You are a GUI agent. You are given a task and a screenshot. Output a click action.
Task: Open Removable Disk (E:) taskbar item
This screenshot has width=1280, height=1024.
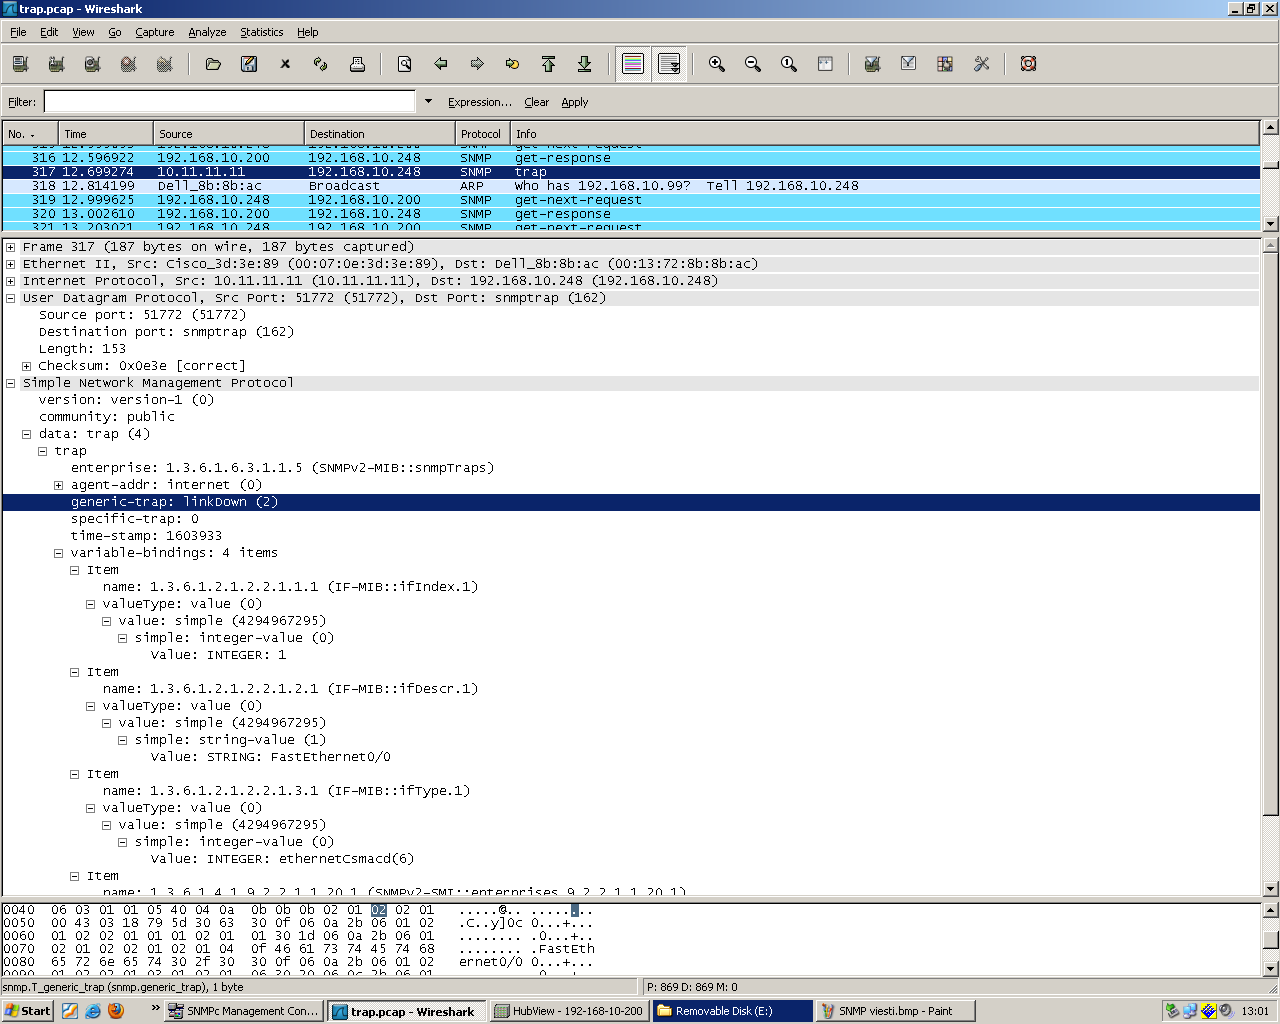tap(733, 1011)
